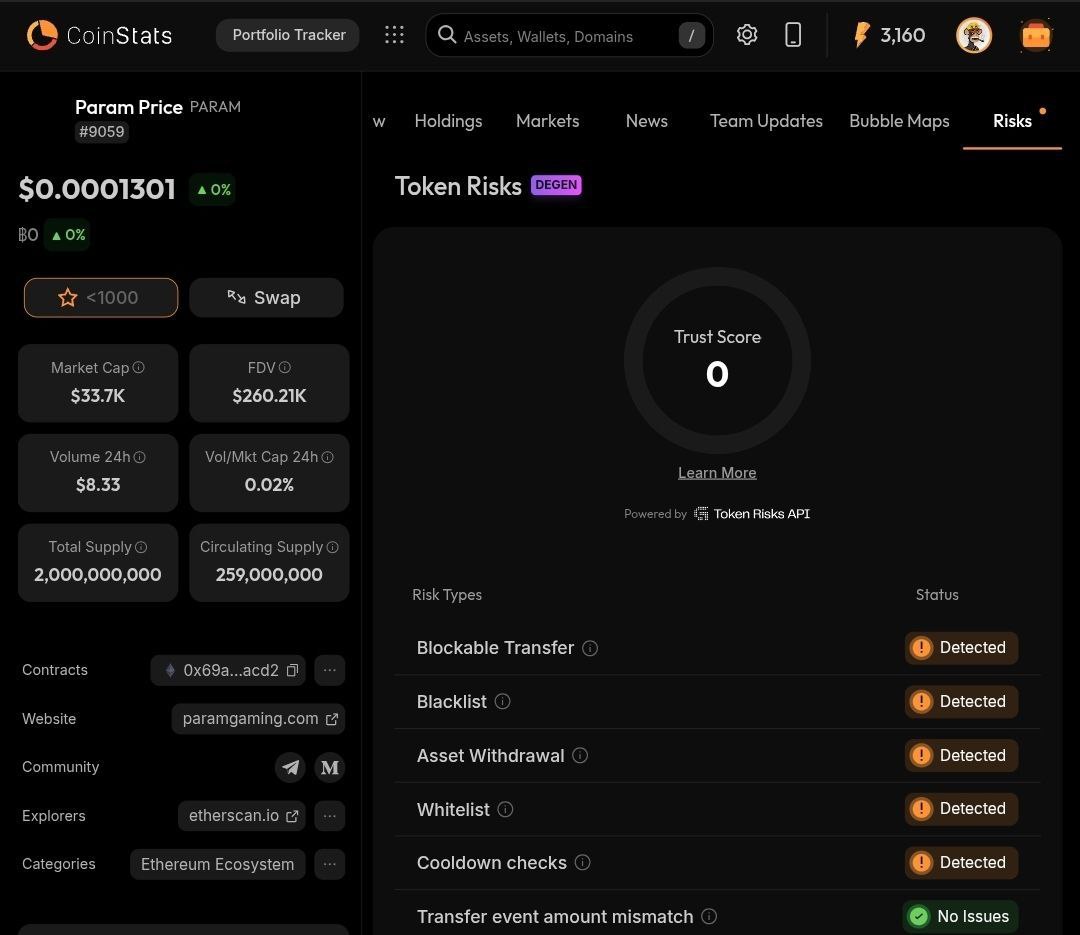
Task: Open the Telegram community icon
Action: click(x=291, y=767)
